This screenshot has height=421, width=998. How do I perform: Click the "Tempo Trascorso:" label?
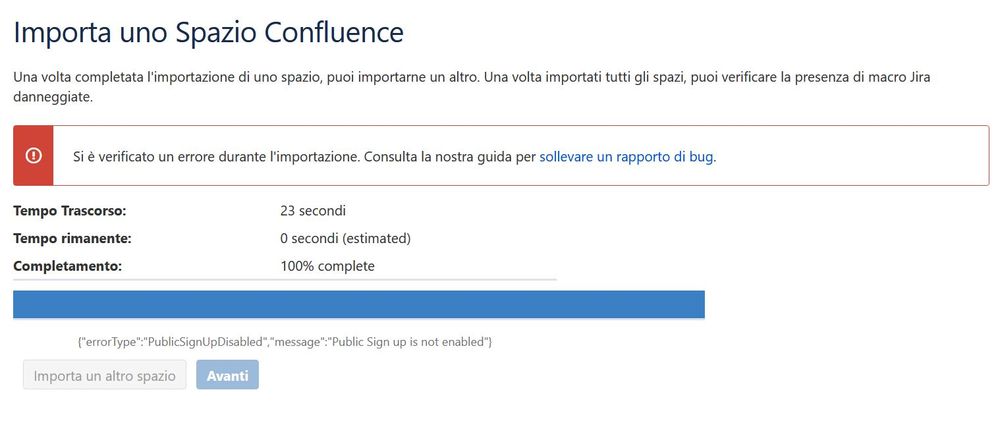(x=70, y=211)
